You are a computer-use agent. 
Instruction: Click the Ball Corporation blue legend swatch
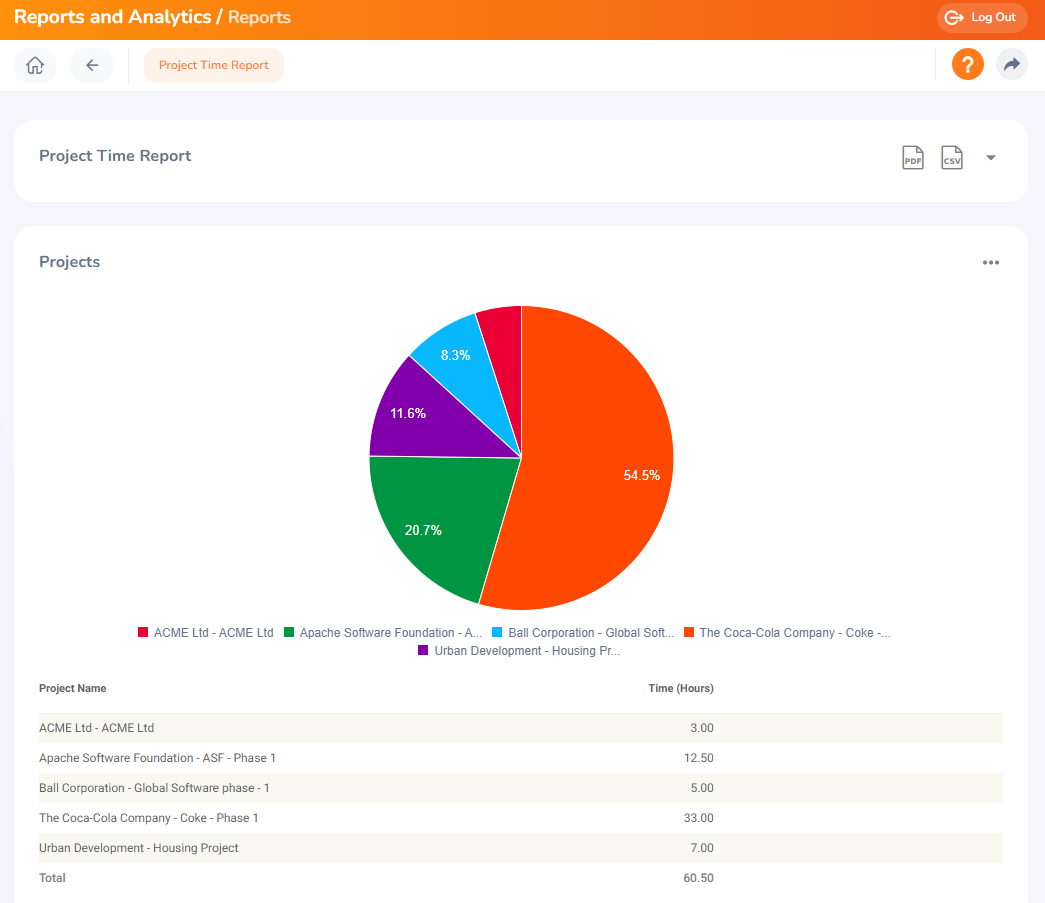click(497, 632)
